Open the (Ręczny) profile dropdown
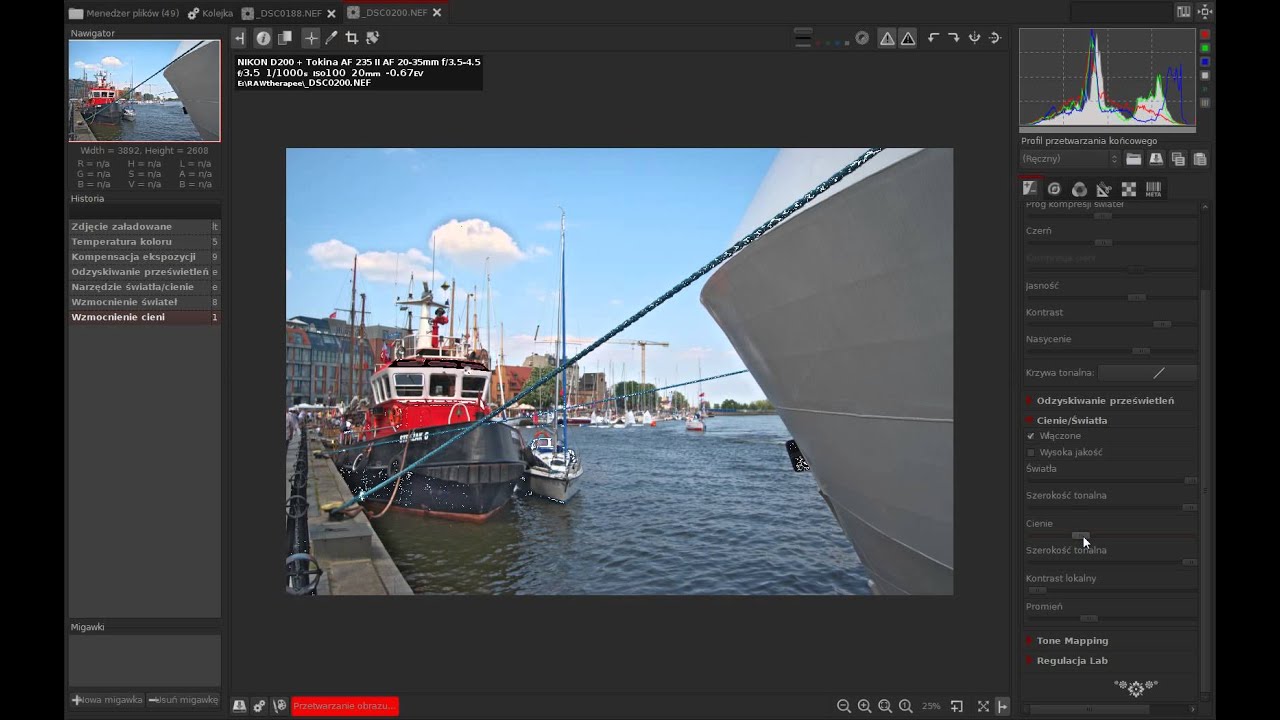The width and height of the screenshot is (1280, 720). coord(1069,159)
